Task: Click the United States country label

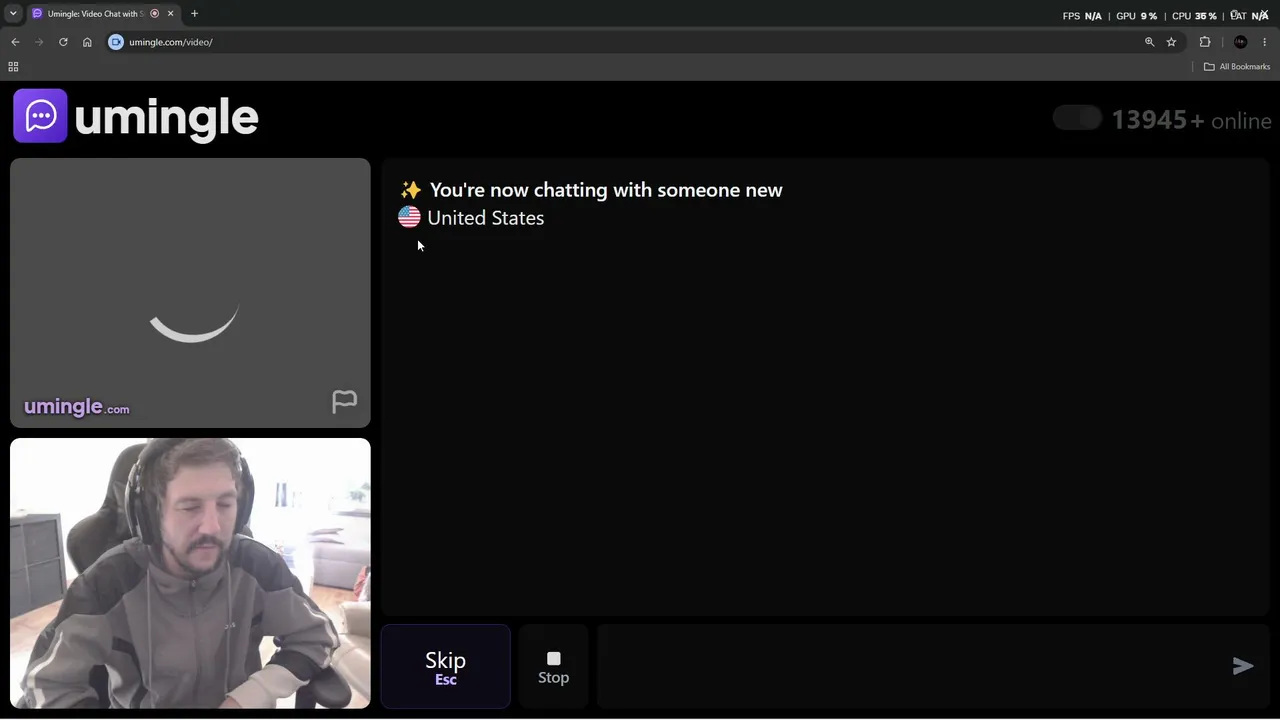Action: pyautogui.click(x=485, y=218)
